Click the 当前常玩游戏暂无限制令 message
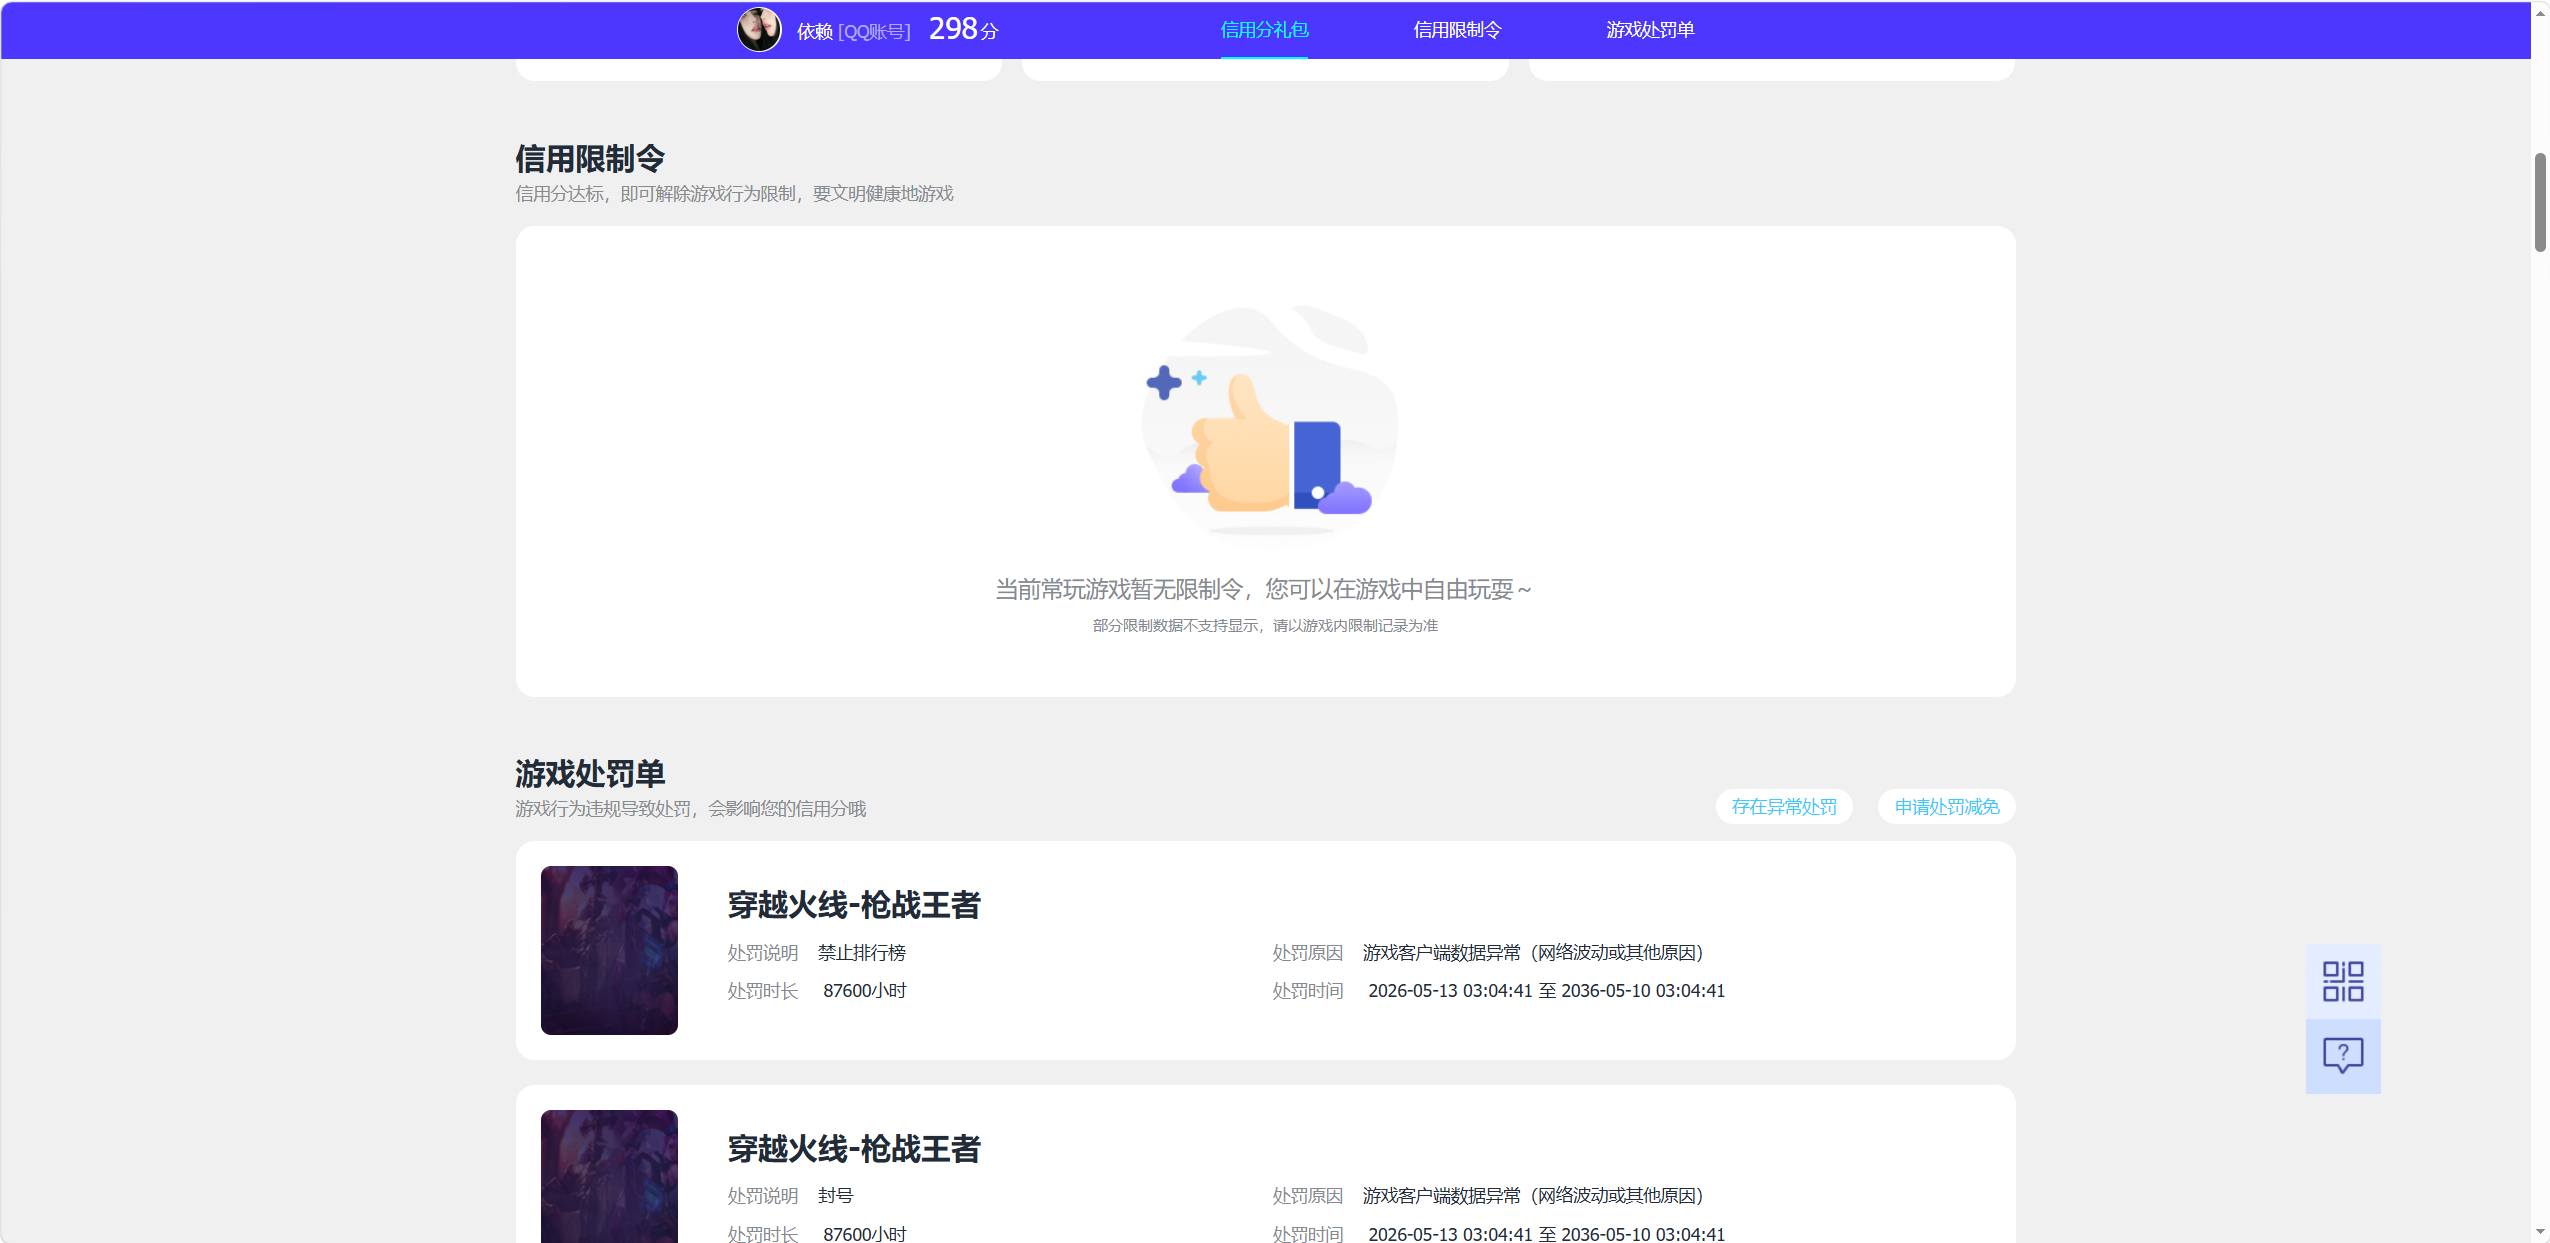Screen dimensions: 2550x1243 1264,589
